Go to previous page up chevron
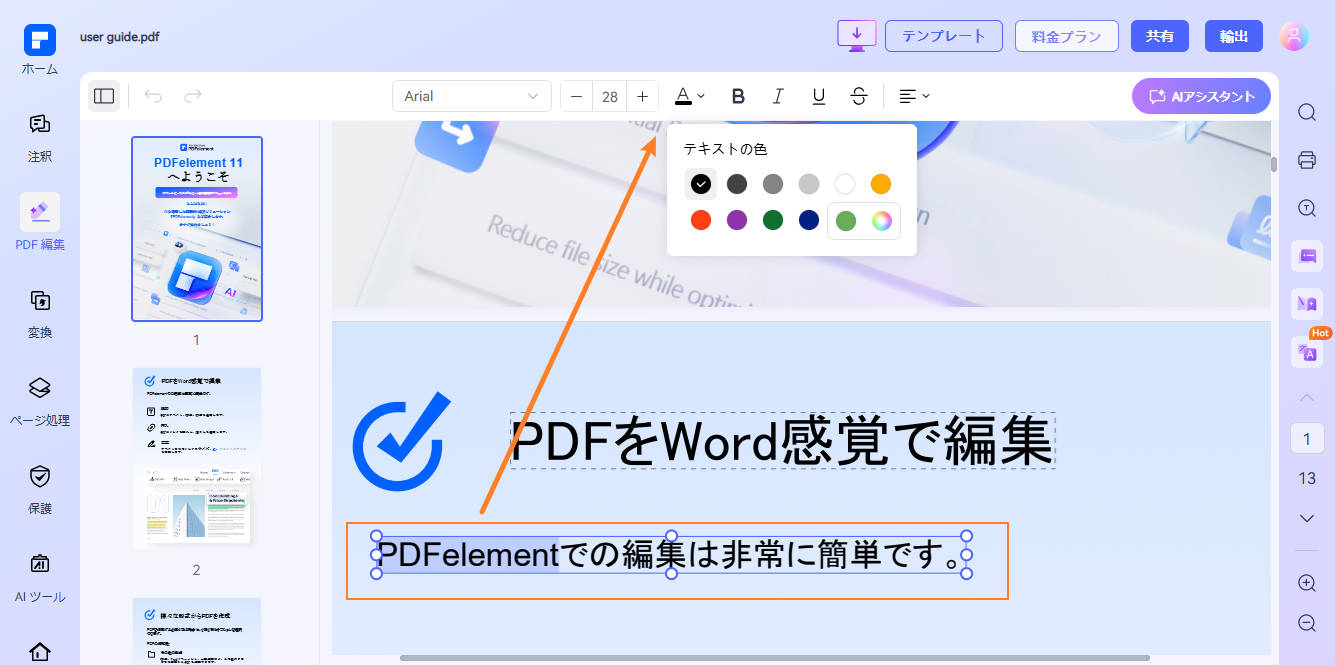 tap(1307, 398)
